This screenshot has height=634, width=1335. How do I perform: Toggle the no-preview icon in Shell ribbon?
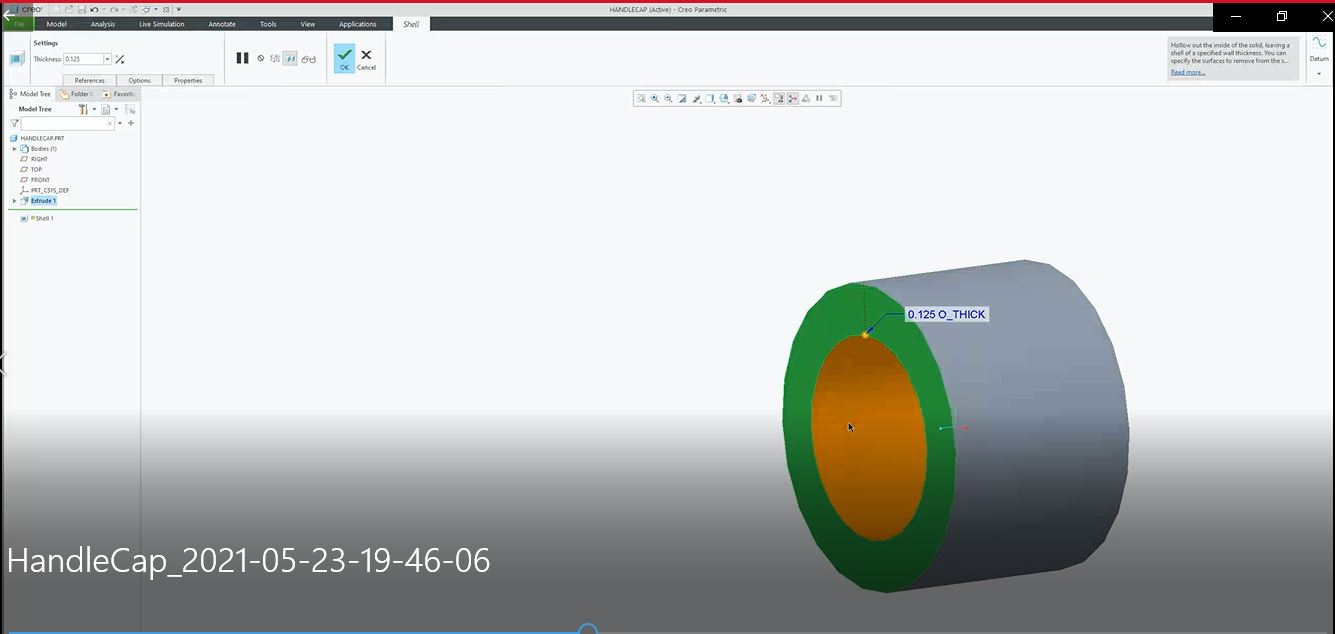click(261, 58)
